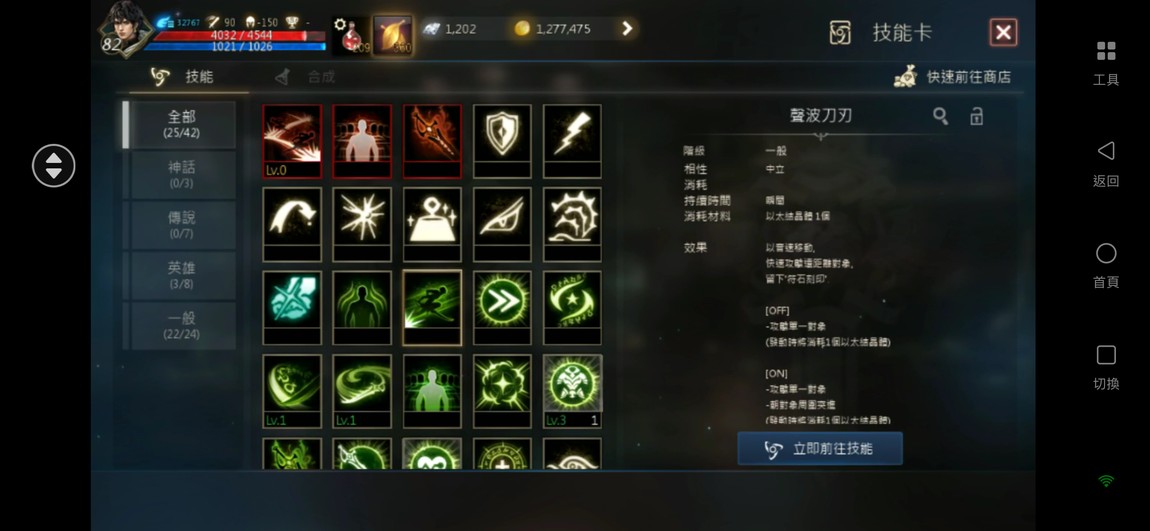Tap the character portrait level 82
The image size is (1150, 531).
click(125, 29)
